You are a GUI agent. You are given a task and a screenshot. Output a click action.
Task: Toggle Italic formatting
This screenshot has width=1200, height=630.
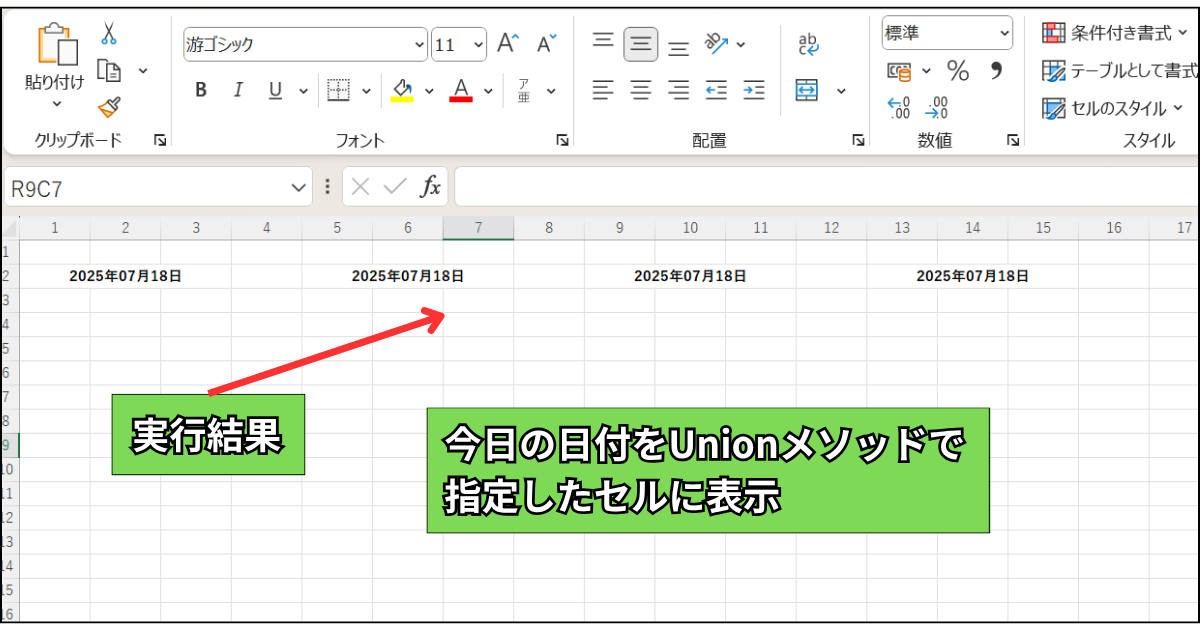point(238,90)
